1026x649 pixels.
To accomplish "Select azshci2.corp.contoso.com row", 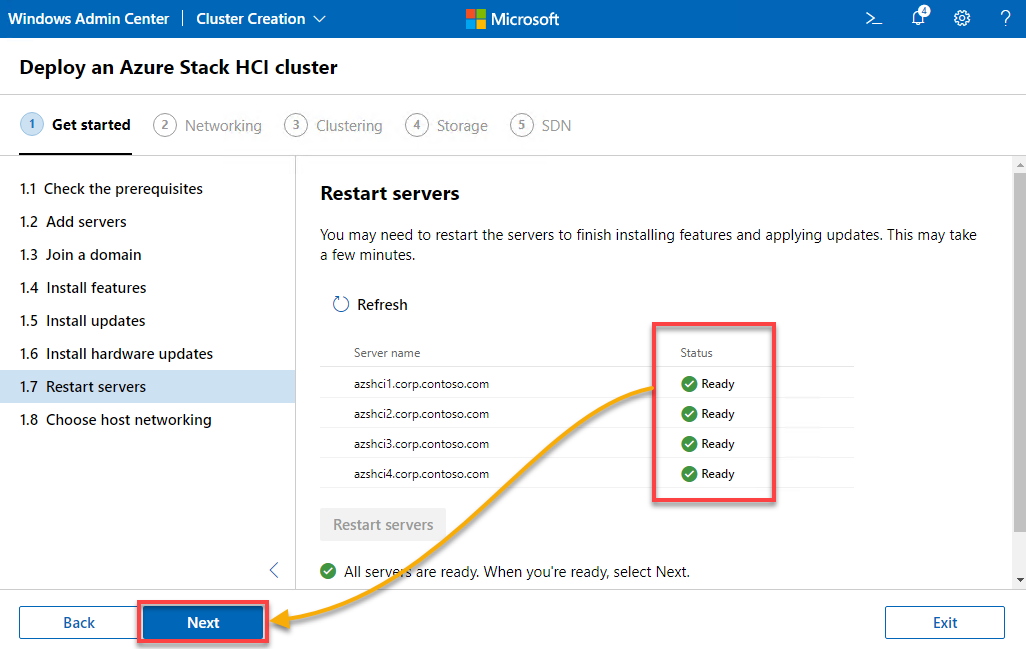I will pos(587,414).
